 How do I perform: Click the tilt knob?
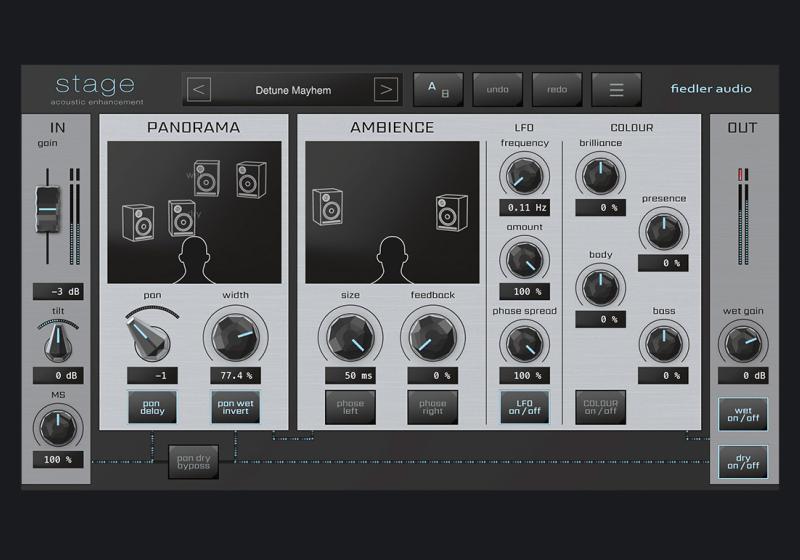(58, 341)
